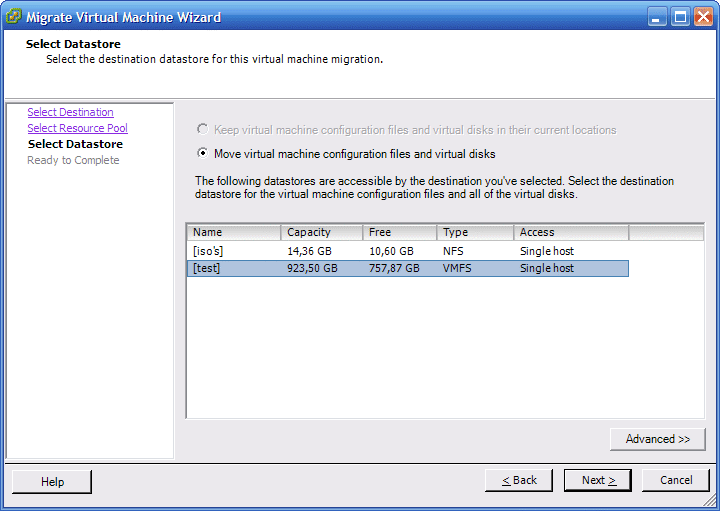Maximize the wizard window
The image size is (720, 511).
(680, 17)
